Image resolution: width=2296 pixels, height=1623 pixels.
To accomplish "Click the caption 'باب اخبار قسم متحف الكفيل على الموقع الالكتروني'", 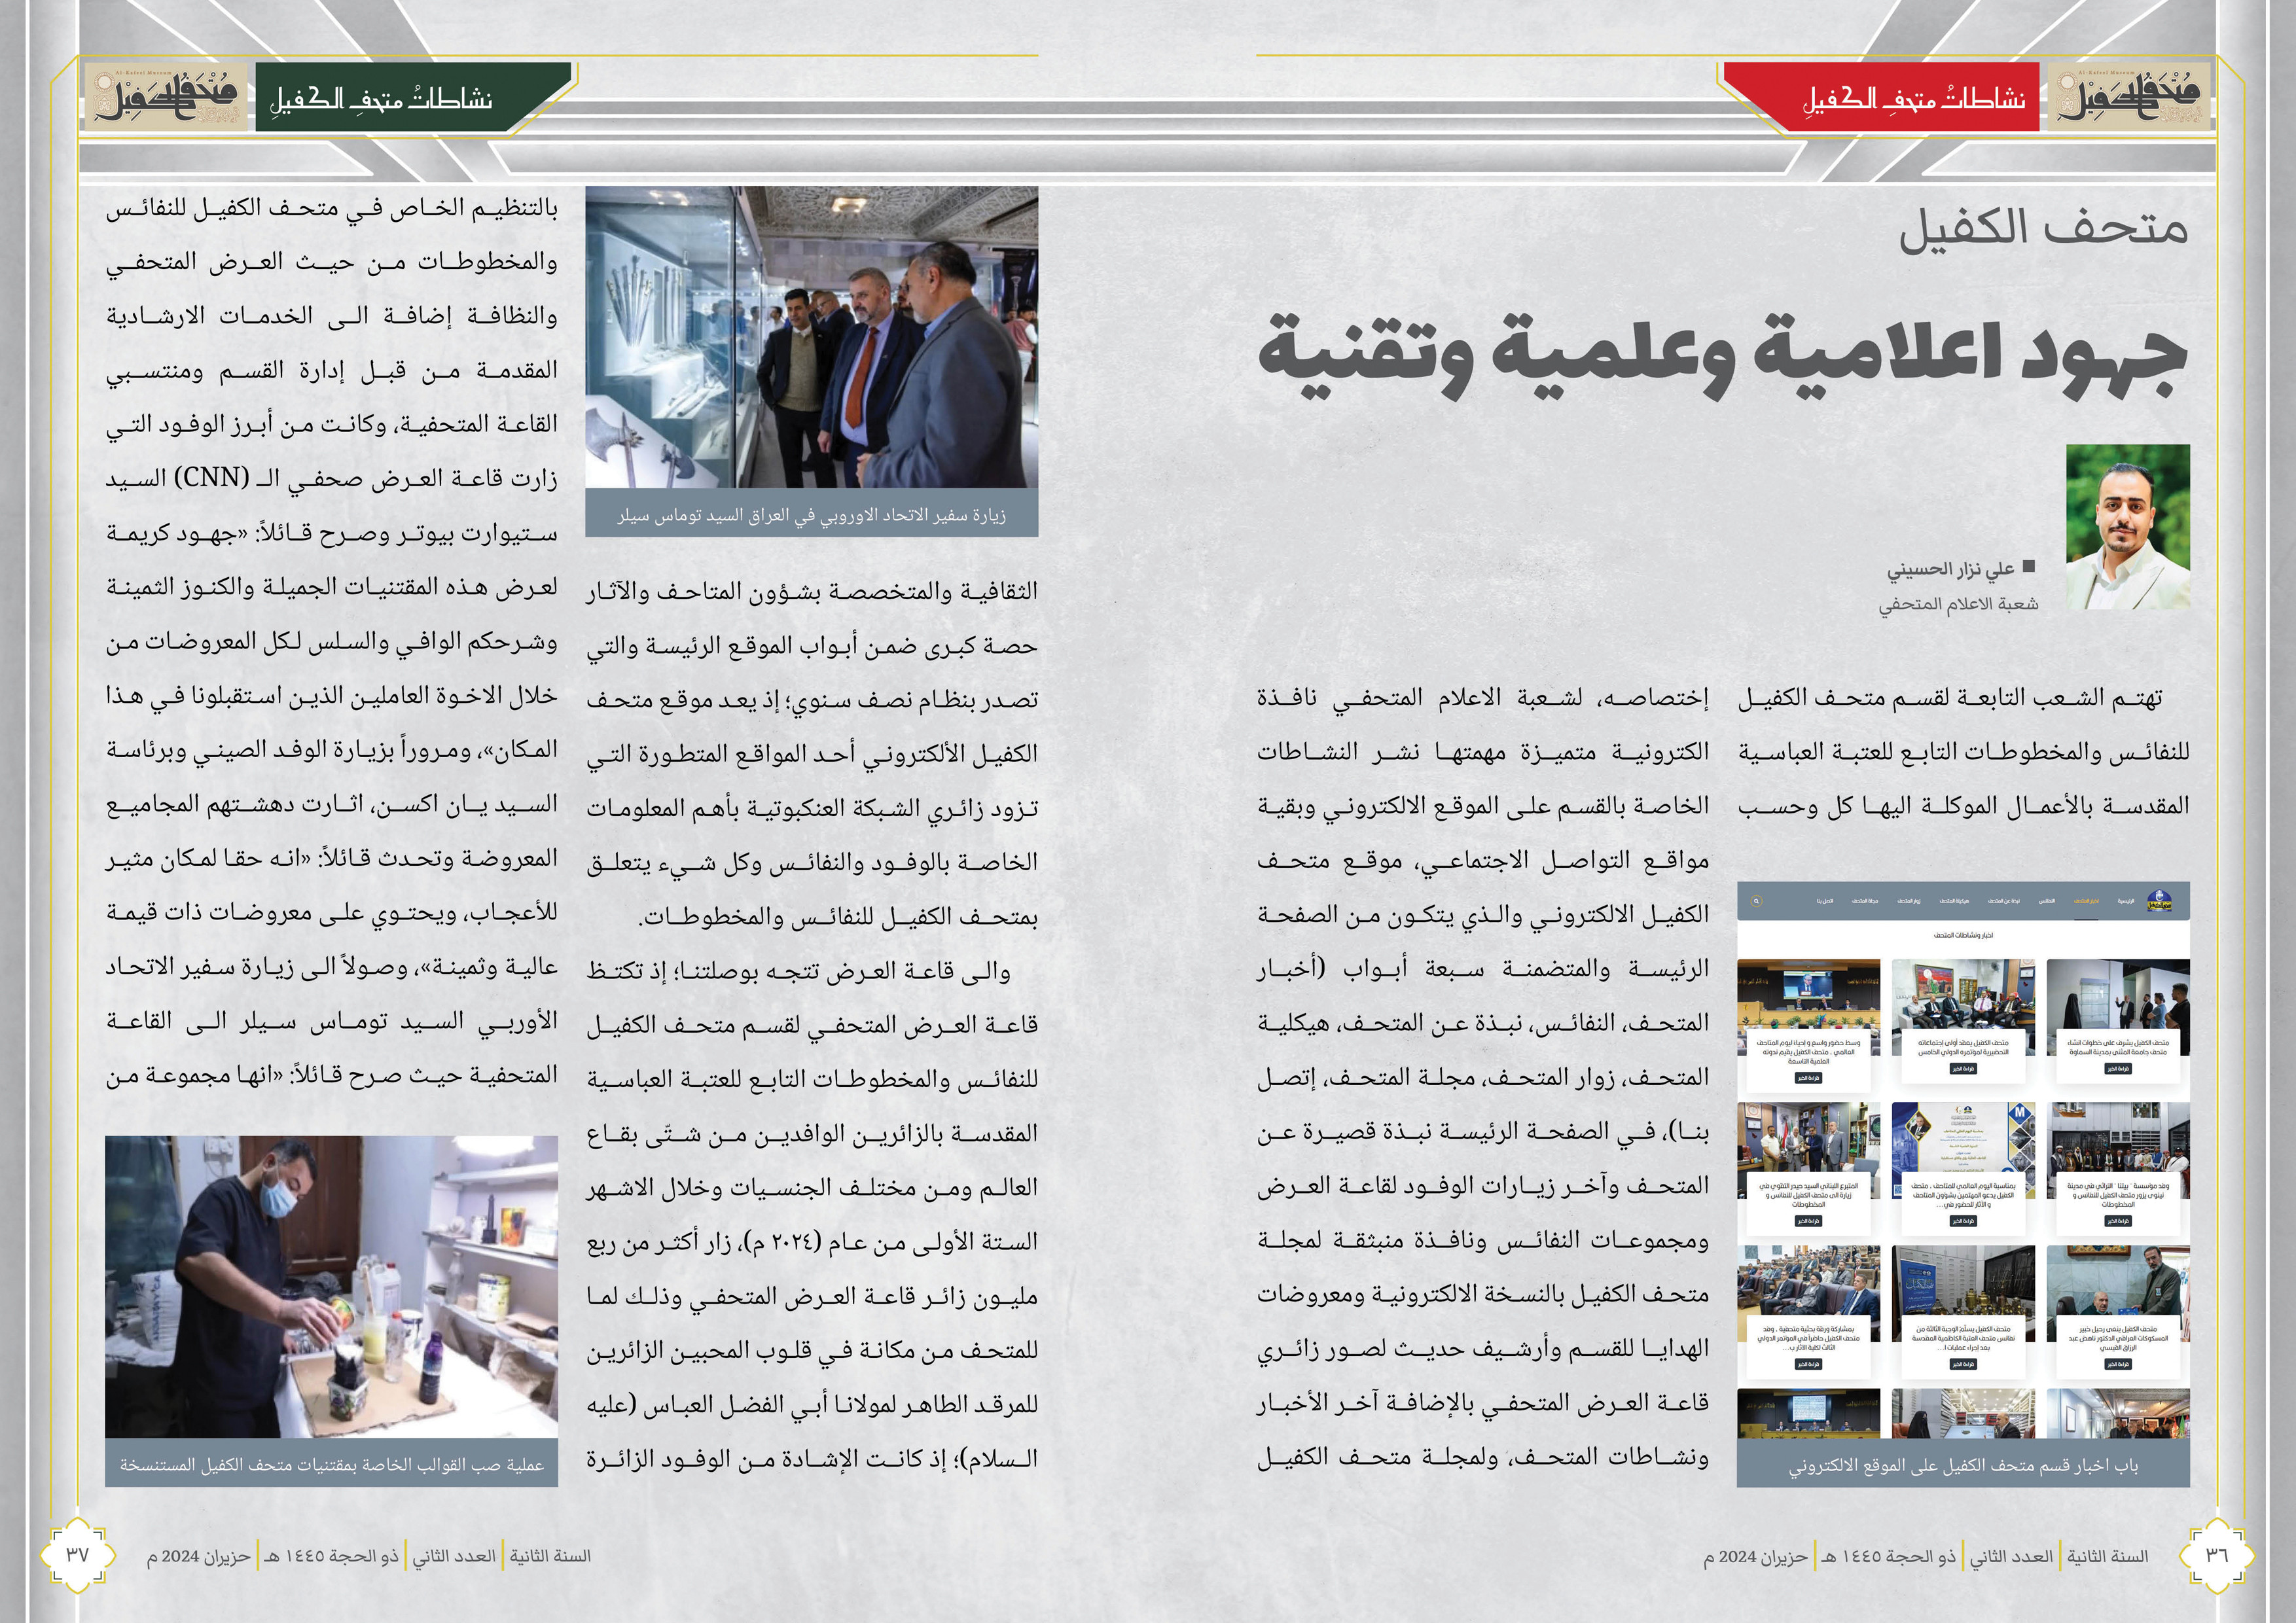I will point(1964,1465).
